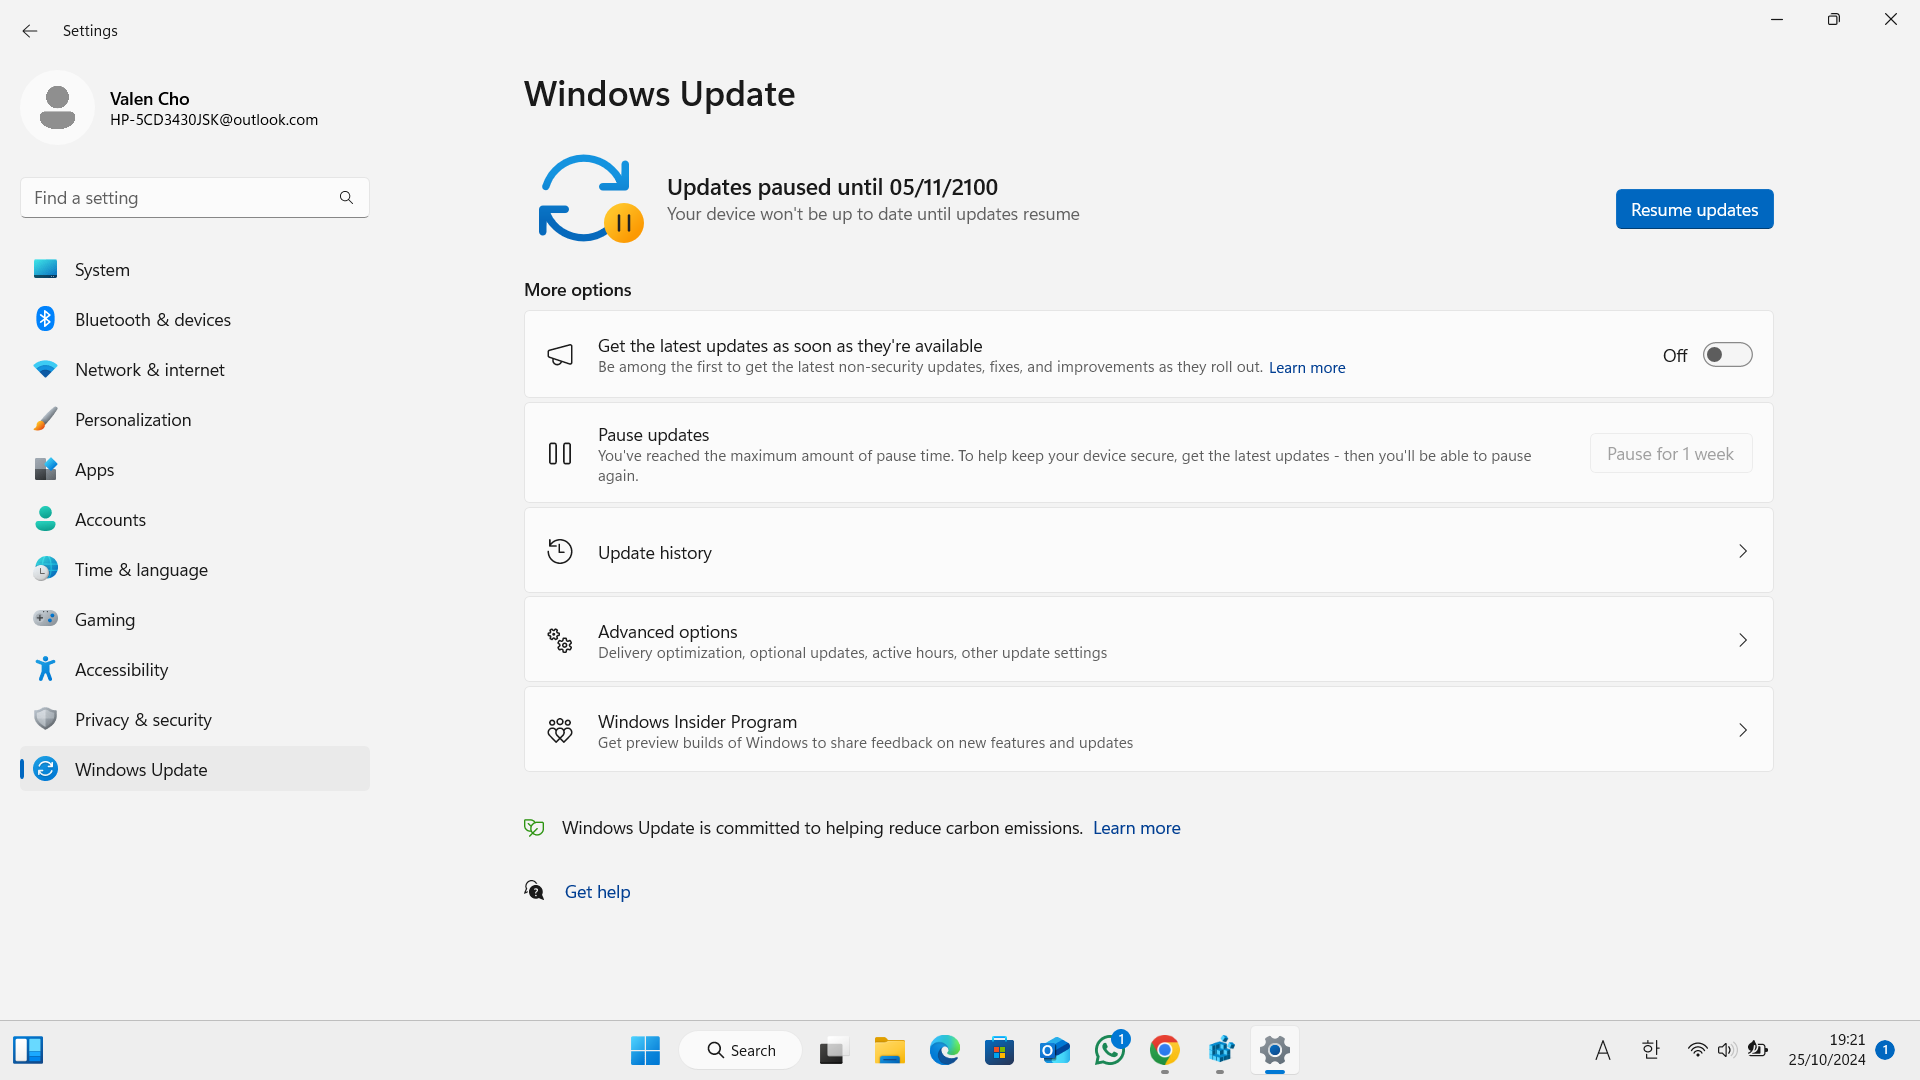Click the Valen Cho account name
The width and height of the screenshot is (1920, 1080).
coord(150,98)
